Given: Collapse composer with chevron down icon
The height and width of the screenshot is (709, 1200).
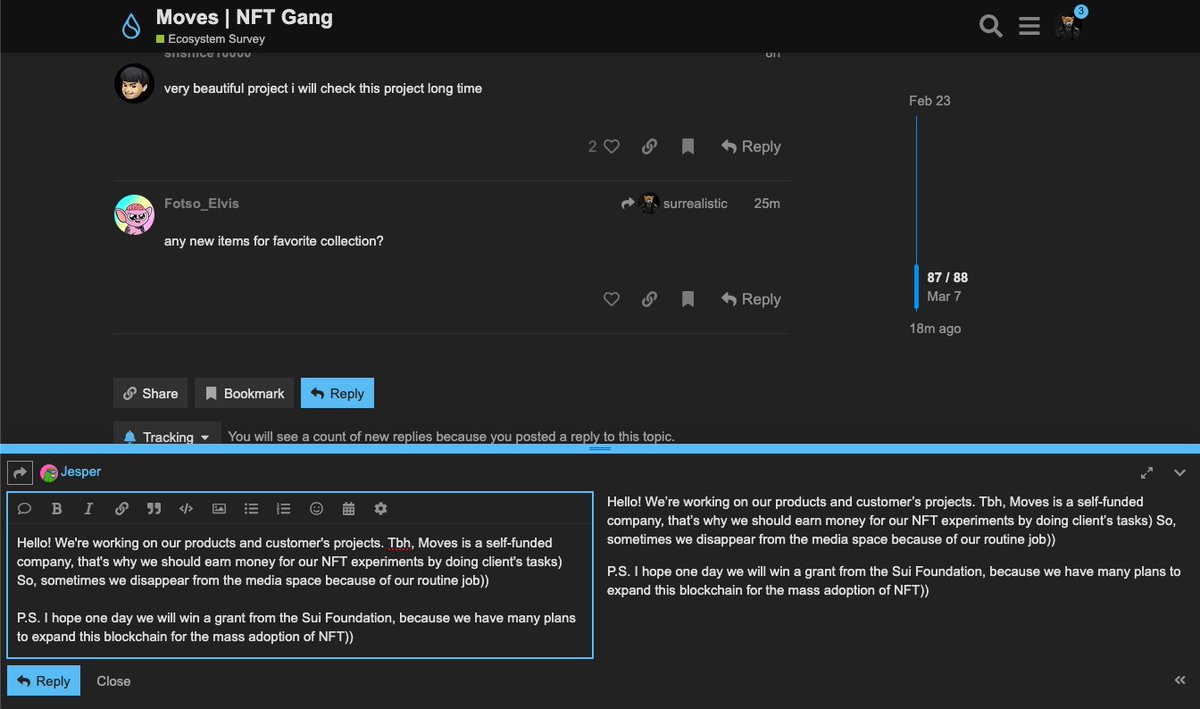Looking at the screenshot, I should 1179,472.
